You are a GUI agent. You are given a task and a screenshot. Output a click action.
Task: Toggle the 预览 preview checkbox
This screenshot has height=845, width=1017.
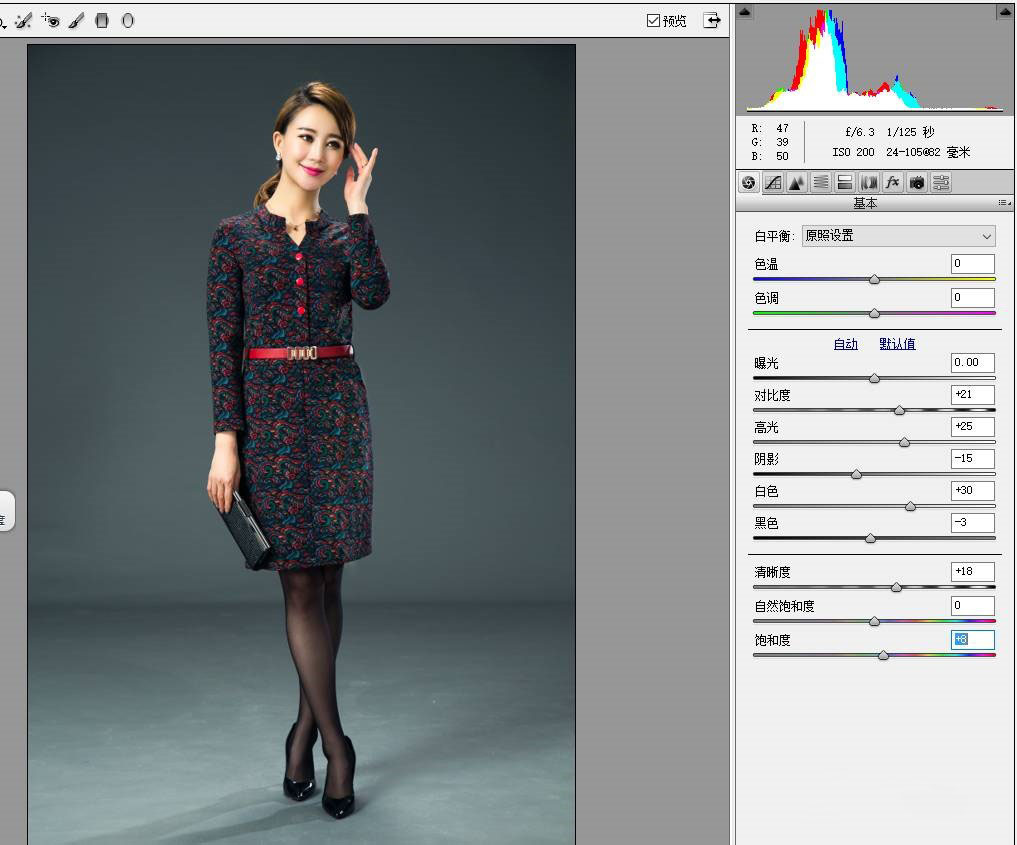[x=654, y=20]
